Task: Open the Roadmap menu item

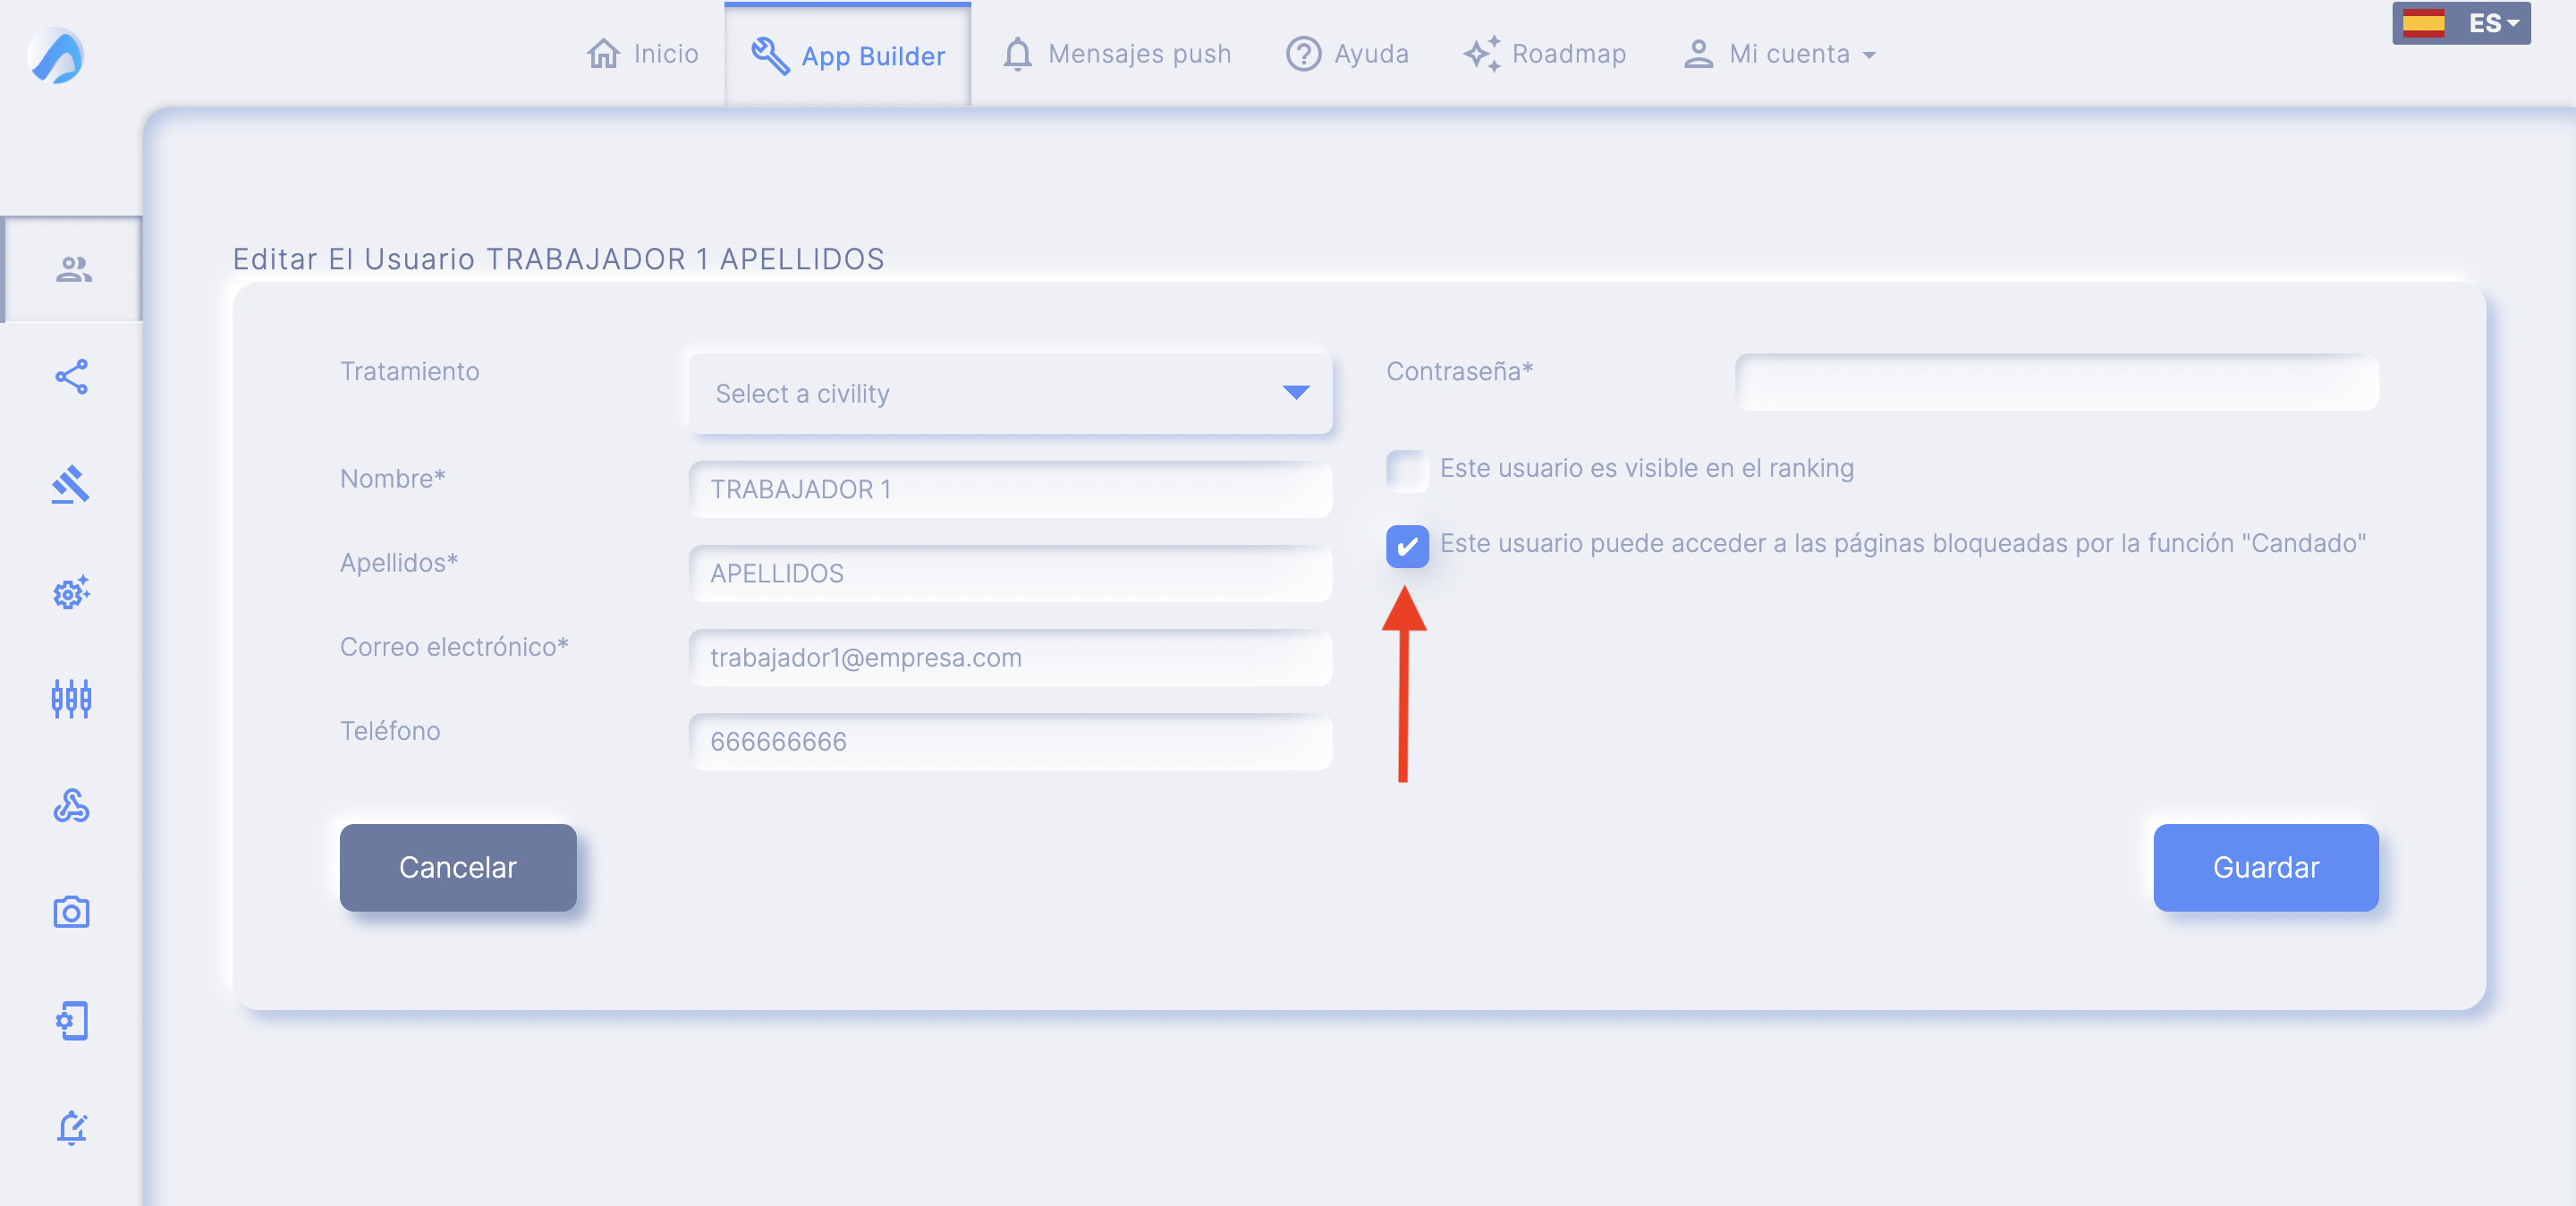Action: pos(1544,54)
